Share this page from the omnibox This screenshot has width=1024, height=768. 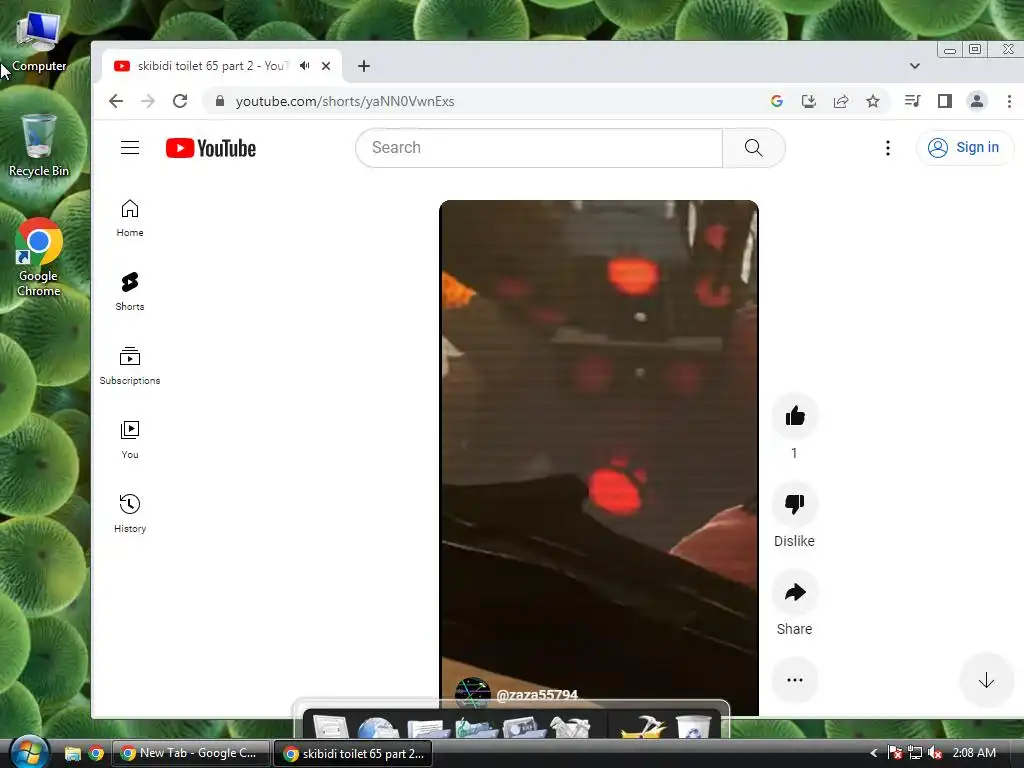click(841, 101)
